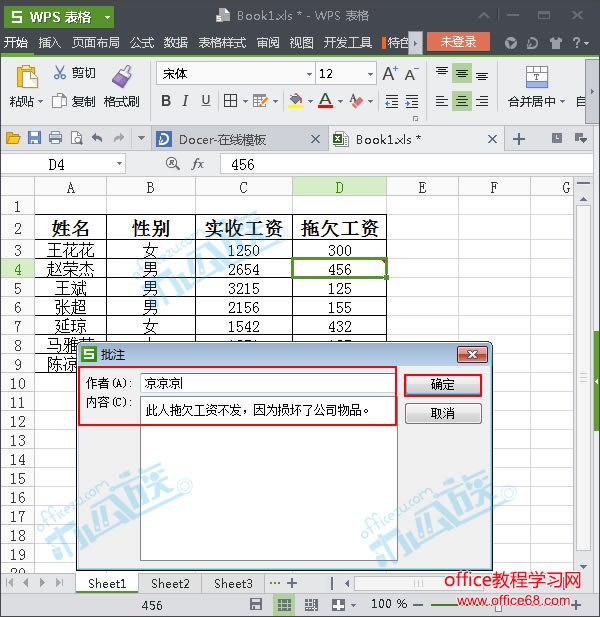
Task: Click the Copy icon
Action: click(59, 101)
